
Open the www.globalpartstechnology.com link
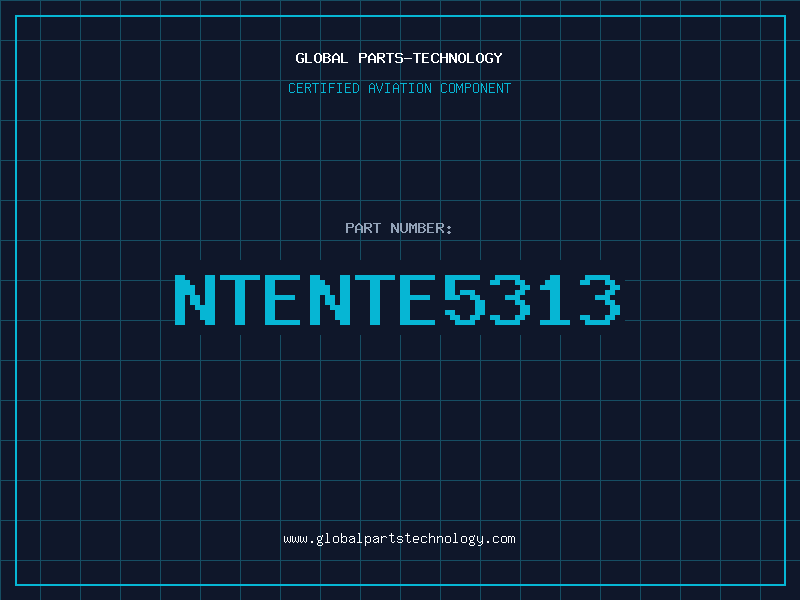pyautogui.click(x=399, y=539)
